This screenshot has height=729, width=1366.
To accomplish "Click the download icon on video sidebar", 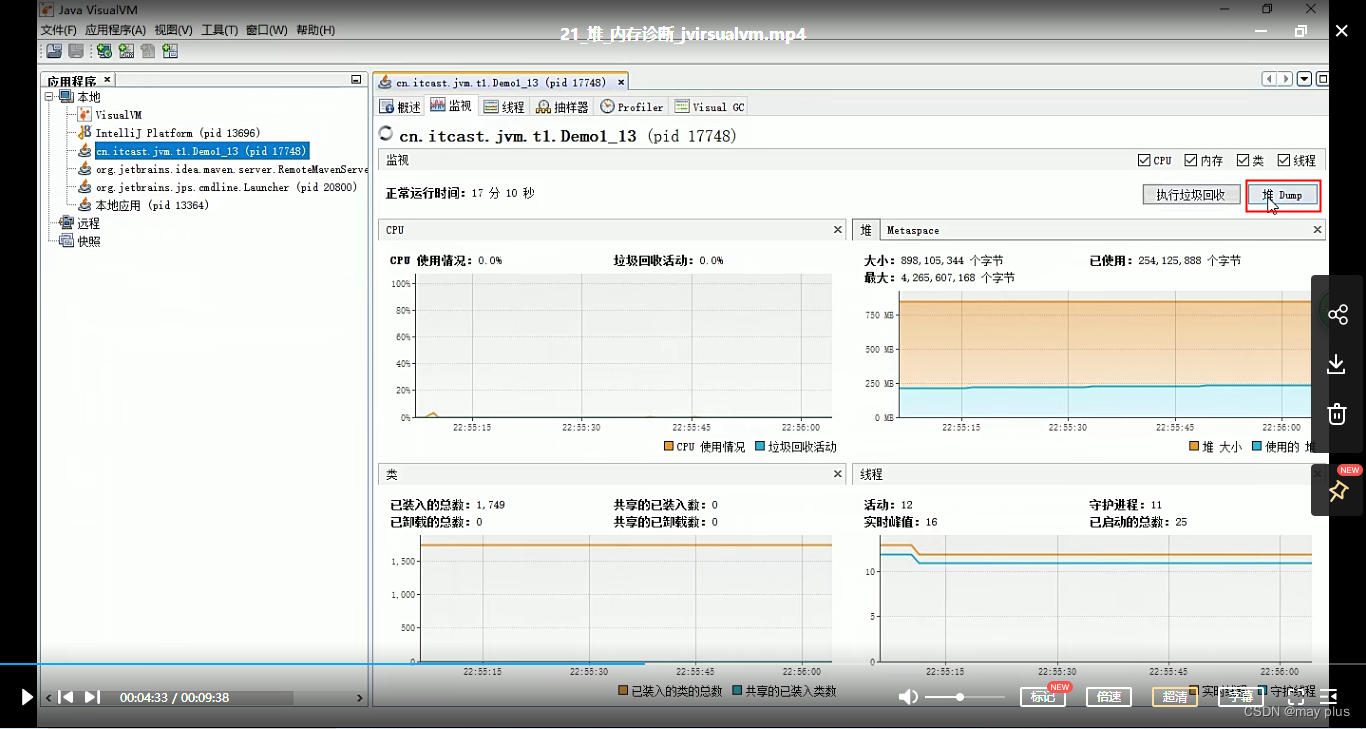I will 1337,364.
